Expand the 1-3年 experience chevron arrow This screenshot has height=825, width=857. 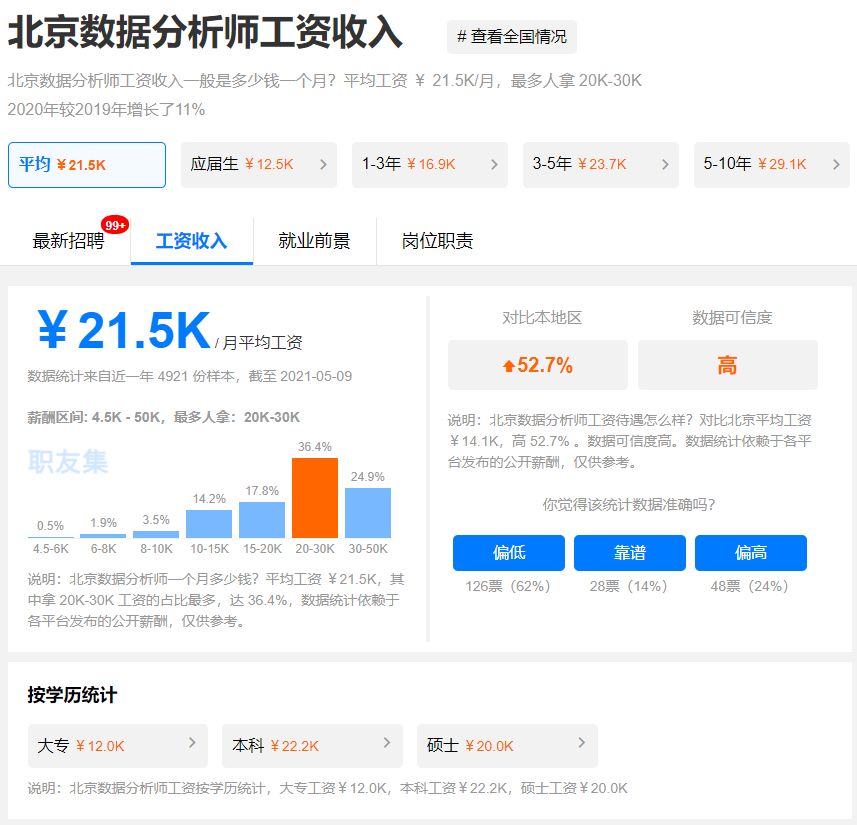pos(494,165)
